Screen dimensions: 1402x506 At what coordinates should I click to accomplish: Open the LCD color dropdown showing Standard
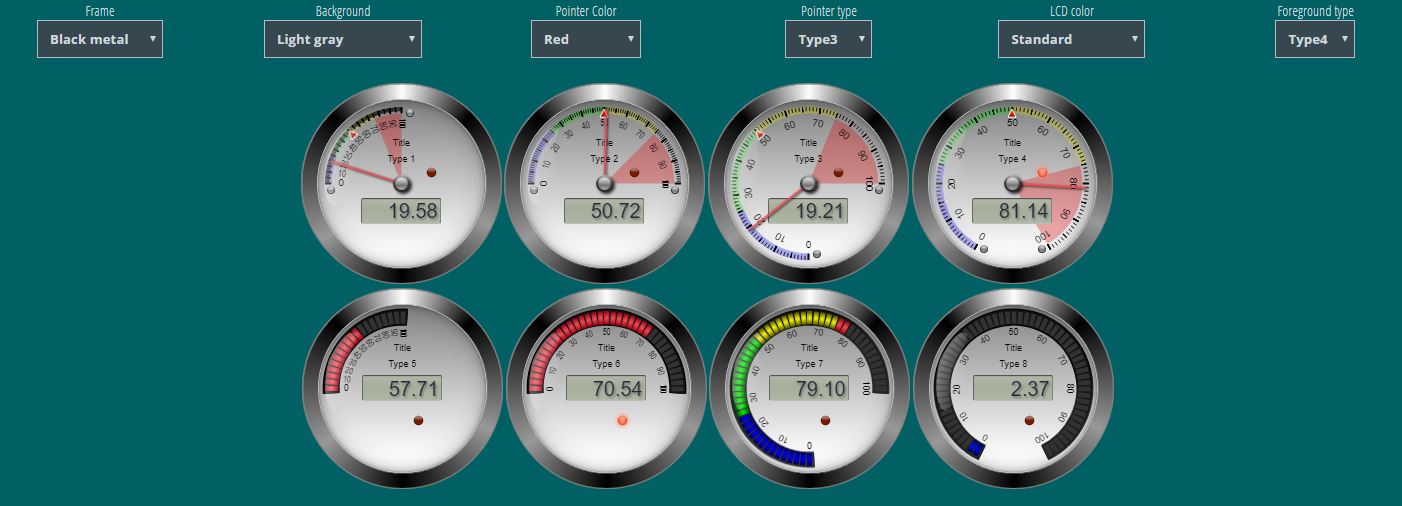(x=1071, y=39)
